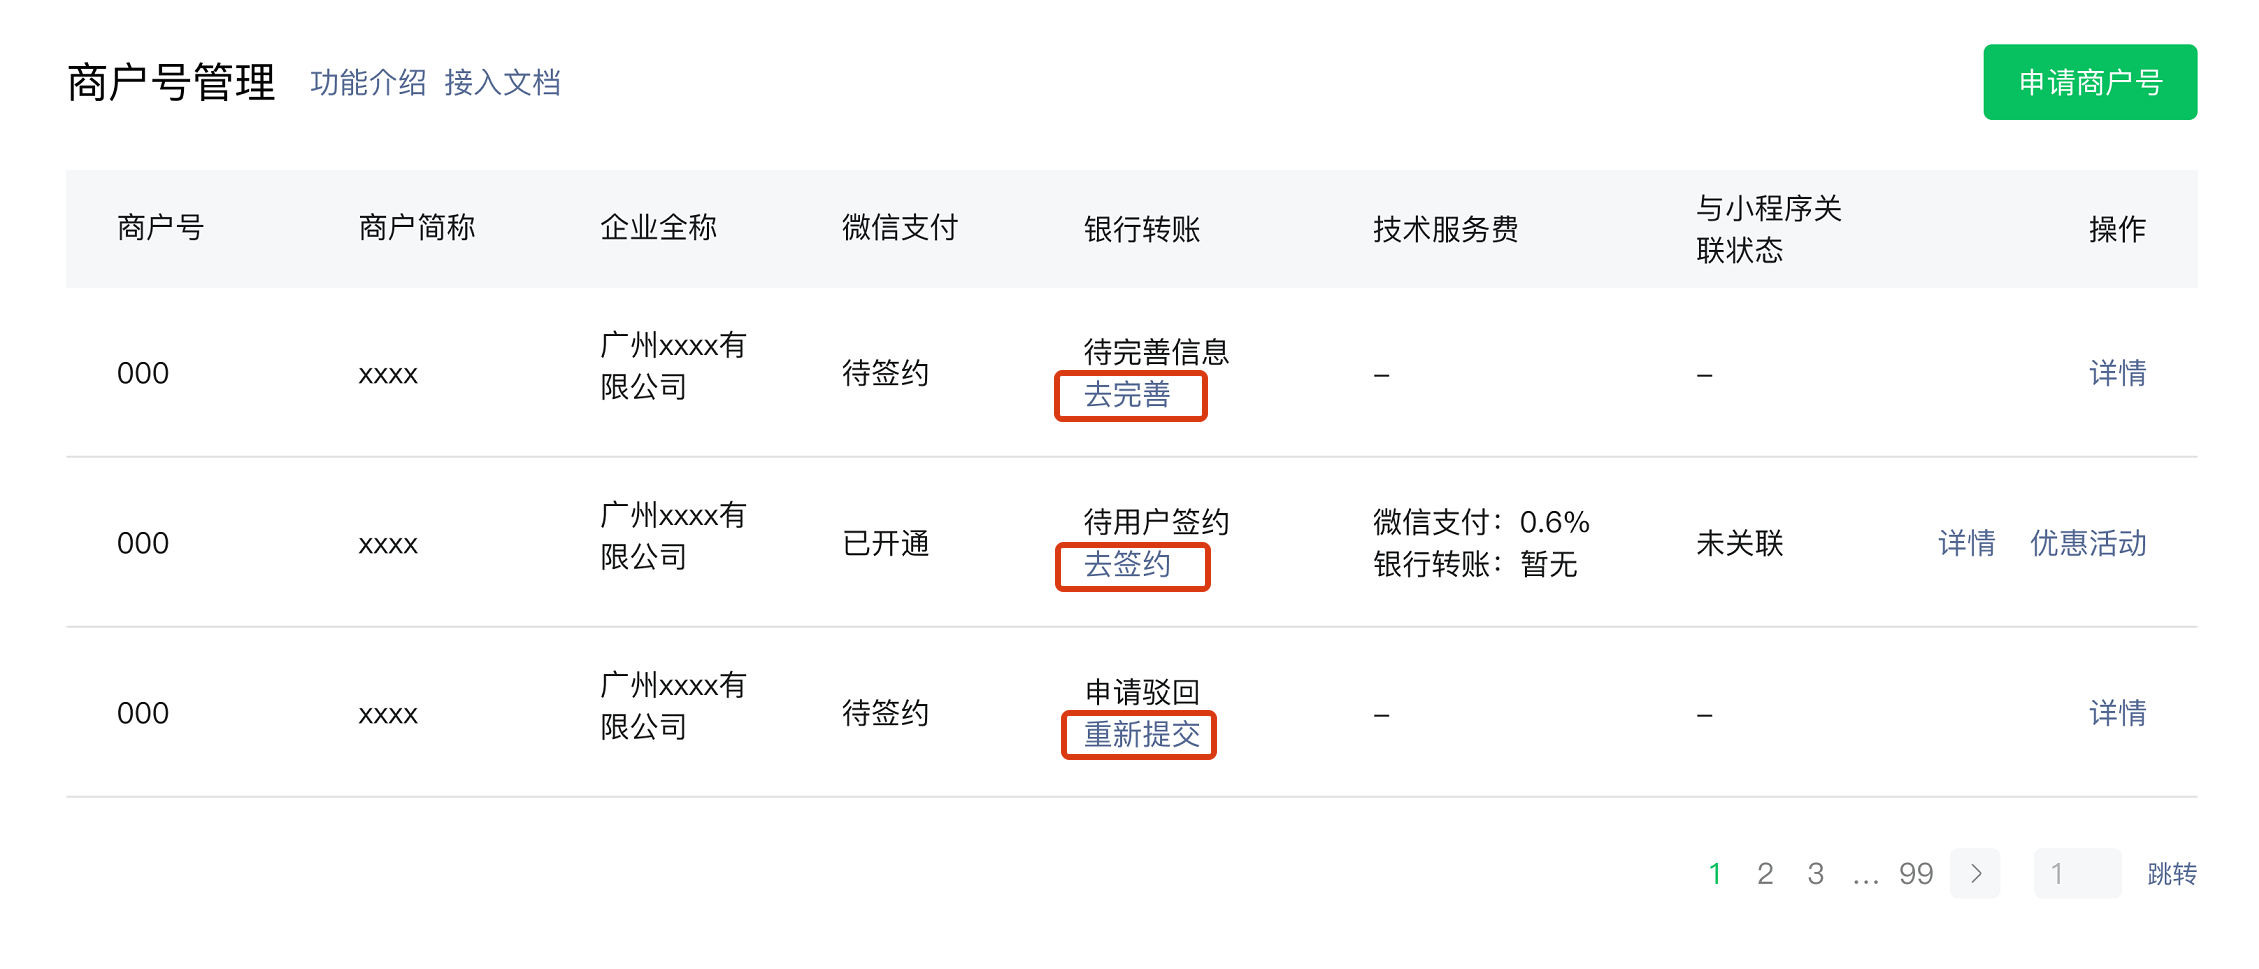Image resolution: width=2259 pixels, height=969 pixels.
Task: Click the 微信支付 column header
Action: [899, 228]
